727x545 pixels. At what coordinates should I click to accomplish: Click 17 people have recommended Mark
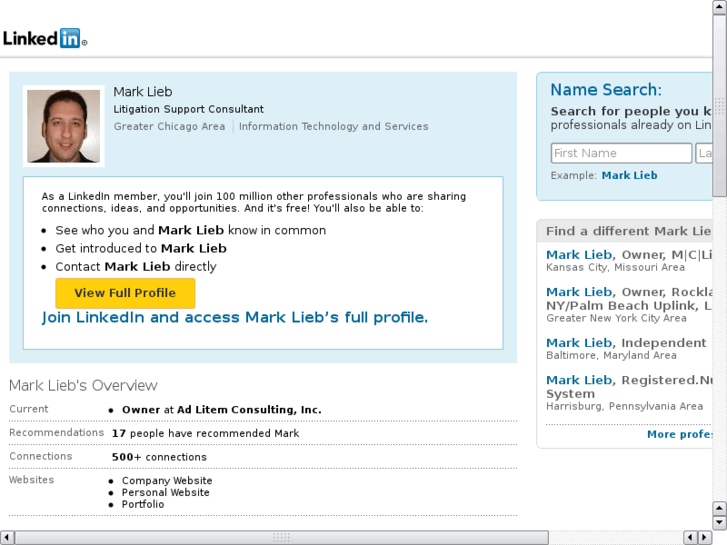[x=205, y=433]
